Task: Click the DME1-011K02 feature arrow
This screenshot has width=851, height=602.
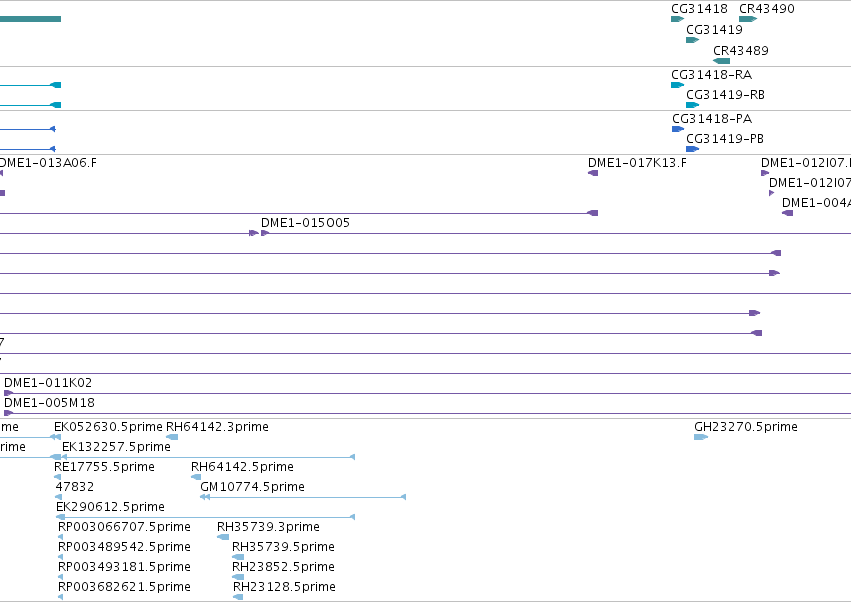Action: [x=8, y=393]
